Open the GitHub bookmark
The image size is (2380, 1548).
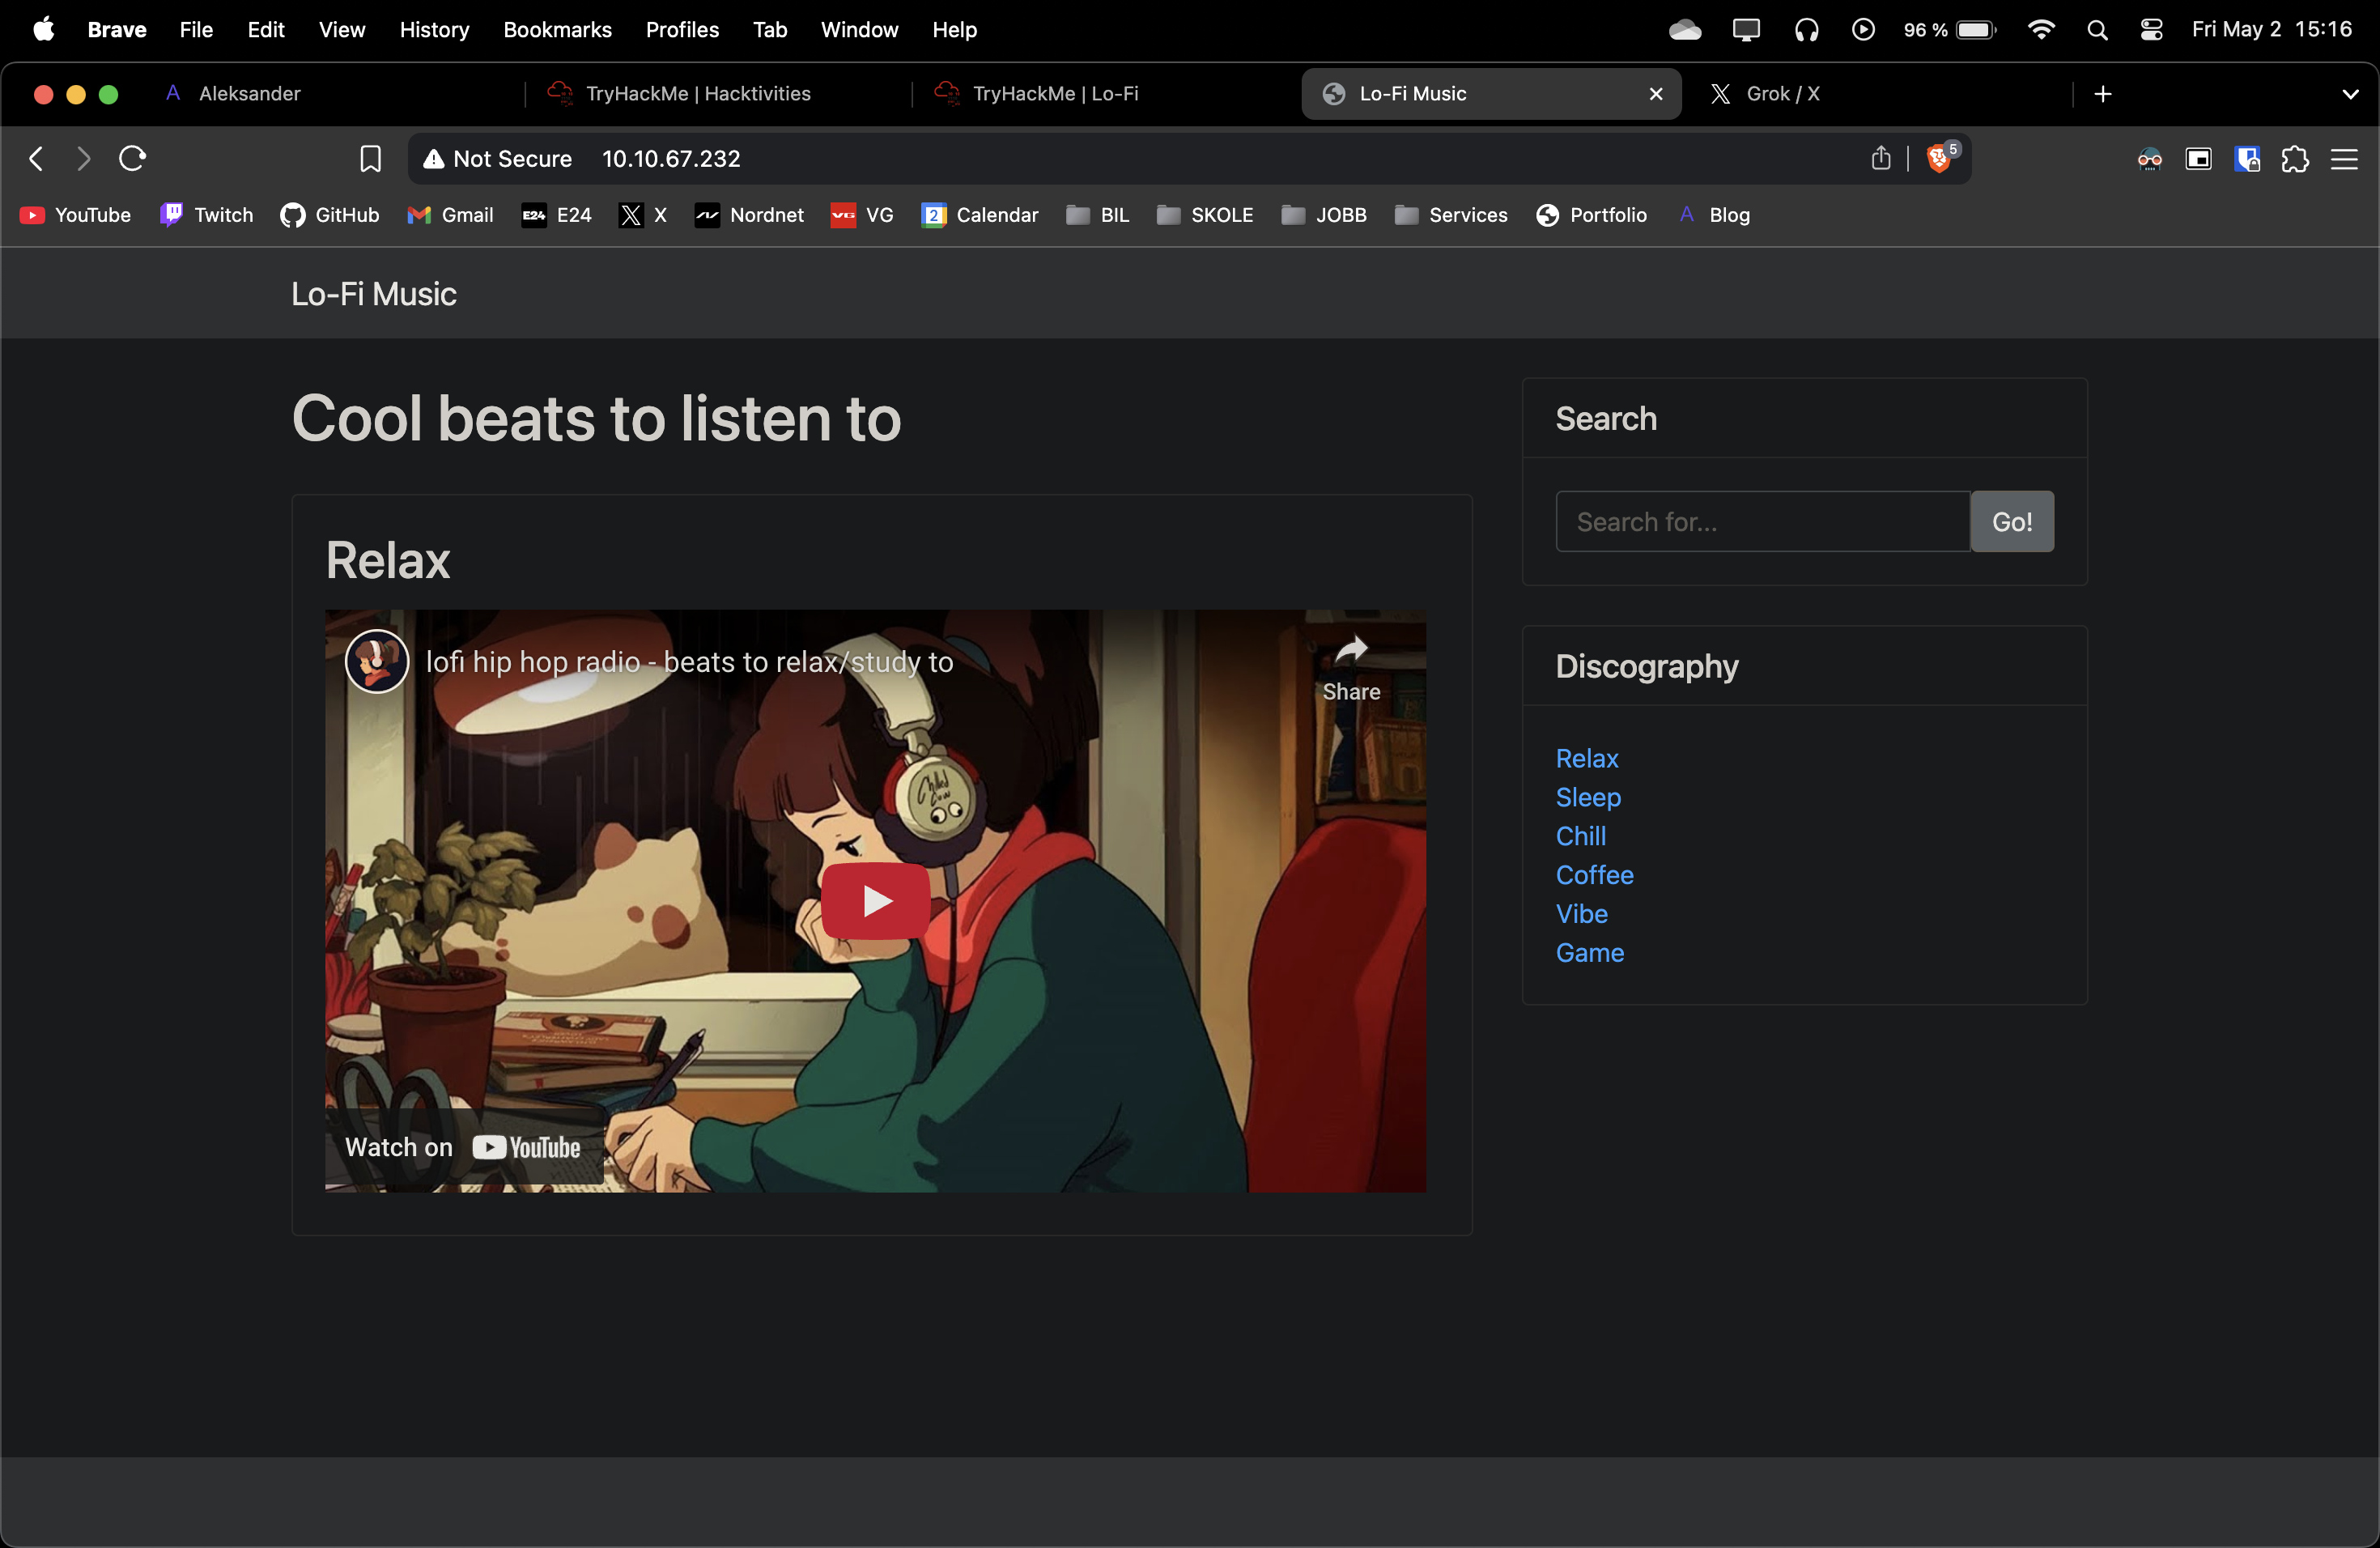(330, 215)
